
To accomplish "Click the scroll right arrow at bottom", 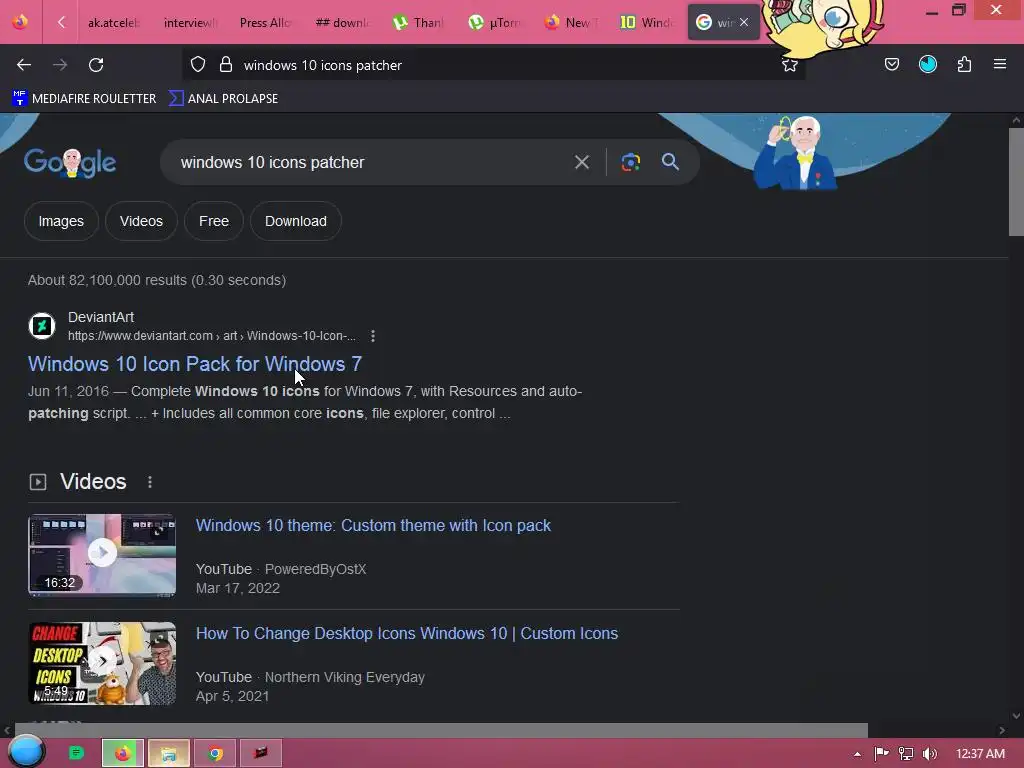I will (x=1002, y=730).
